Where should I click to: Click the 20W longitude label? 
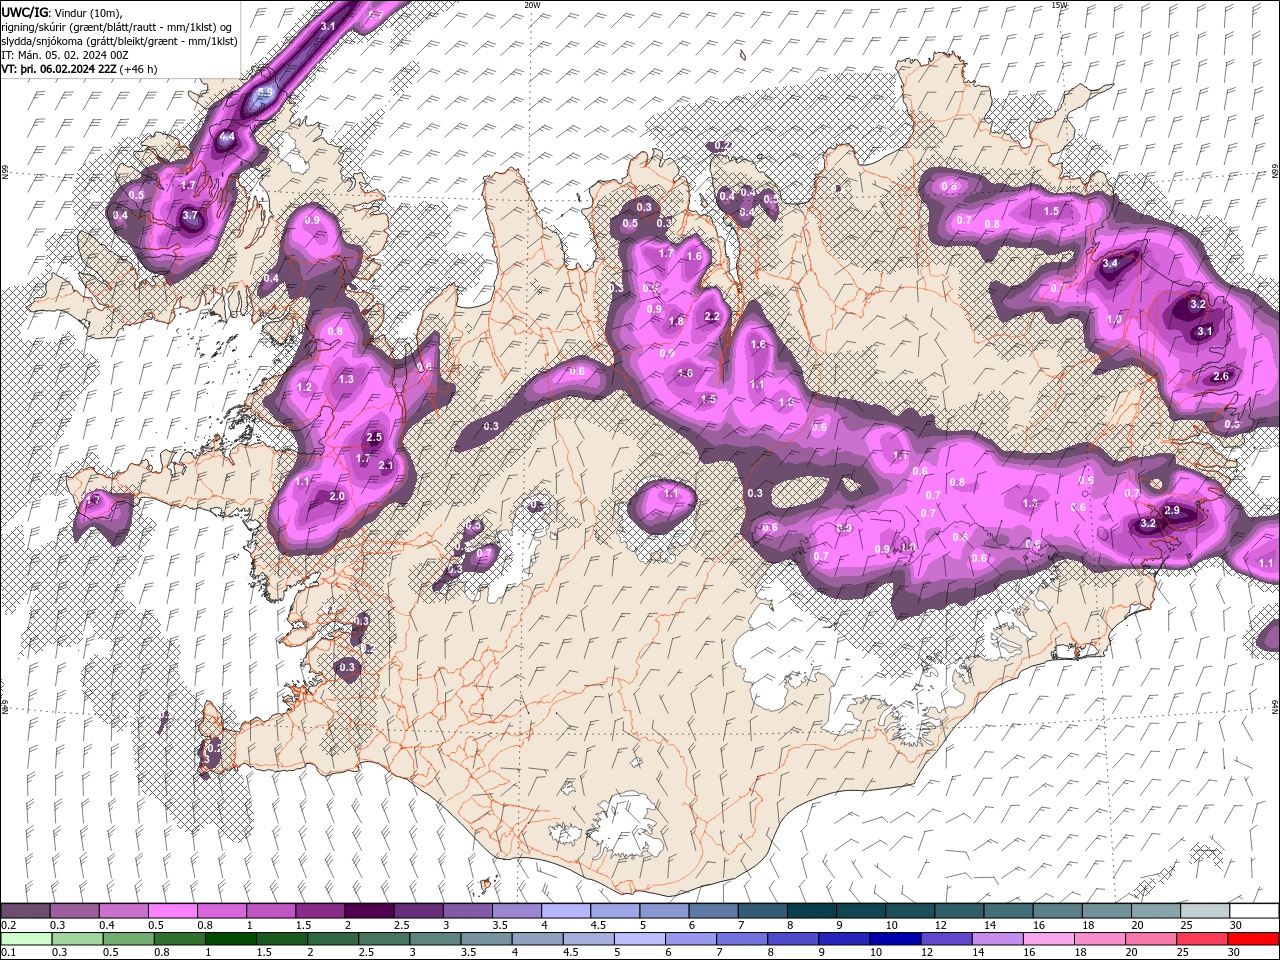click(x=532, y=5)
